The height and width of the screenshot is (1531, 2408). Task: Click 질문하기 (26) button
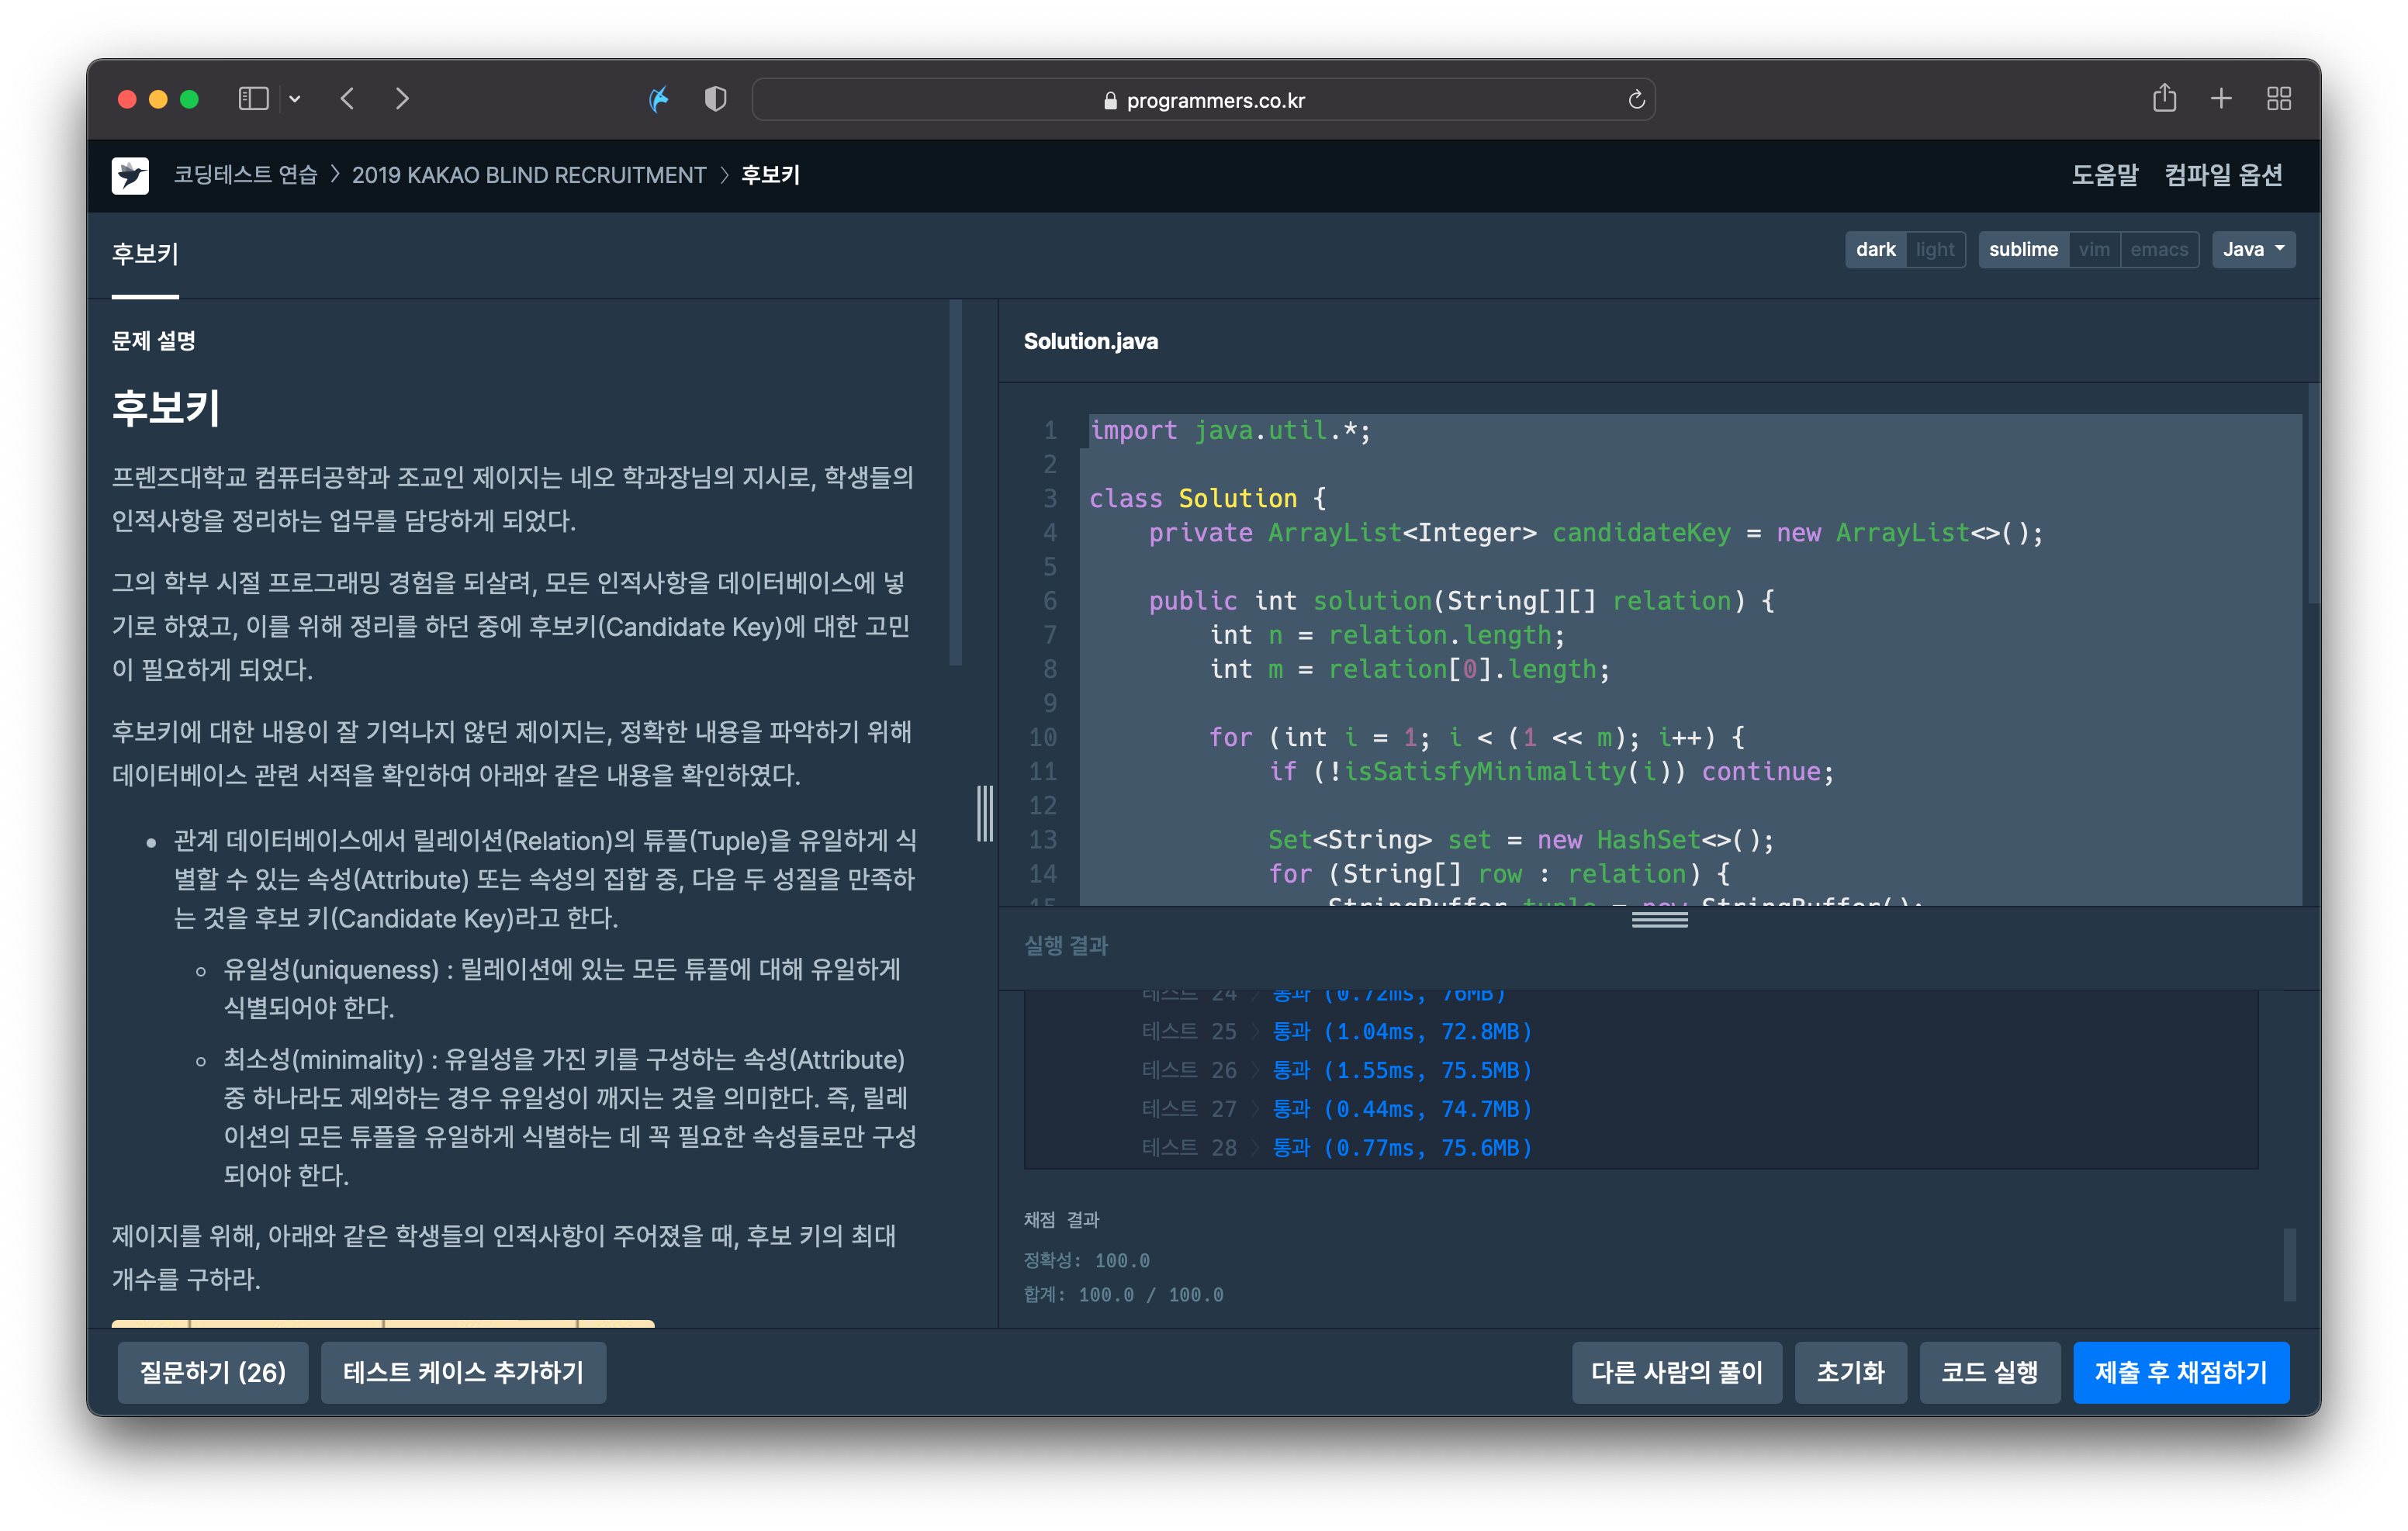[213, 1372]
